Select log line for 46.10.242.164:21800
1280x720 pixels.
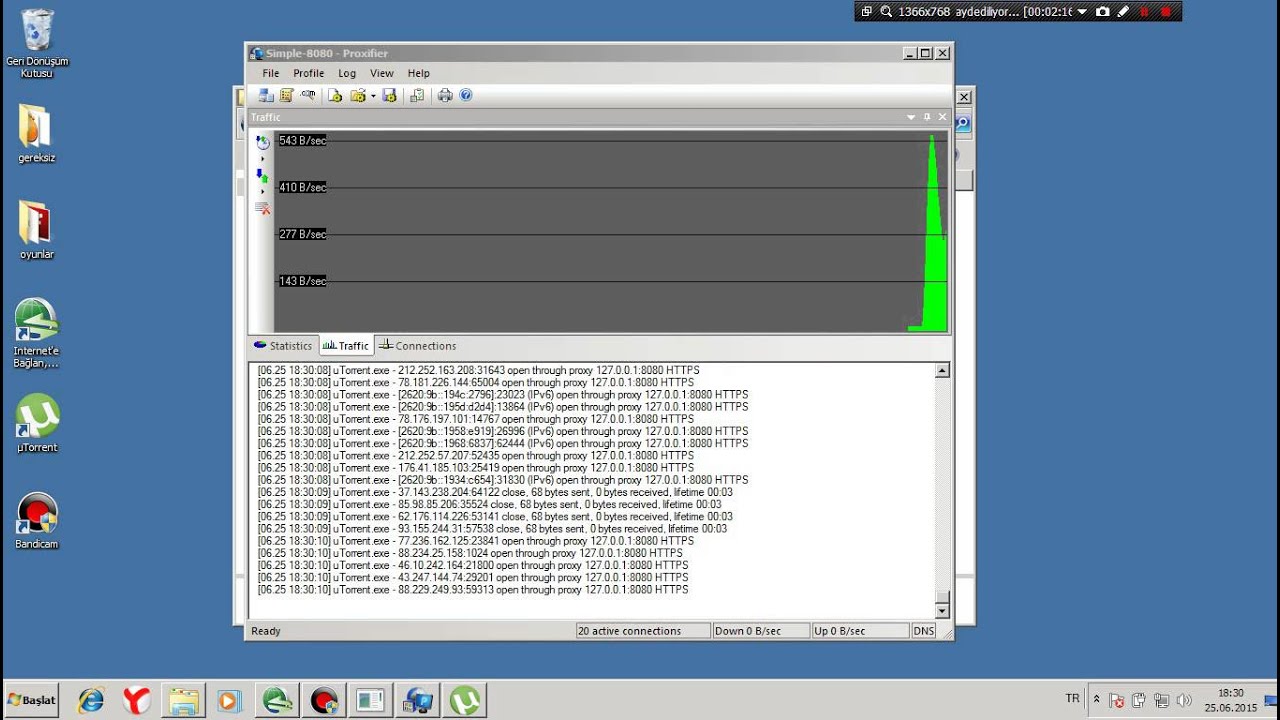pos(472,565)
